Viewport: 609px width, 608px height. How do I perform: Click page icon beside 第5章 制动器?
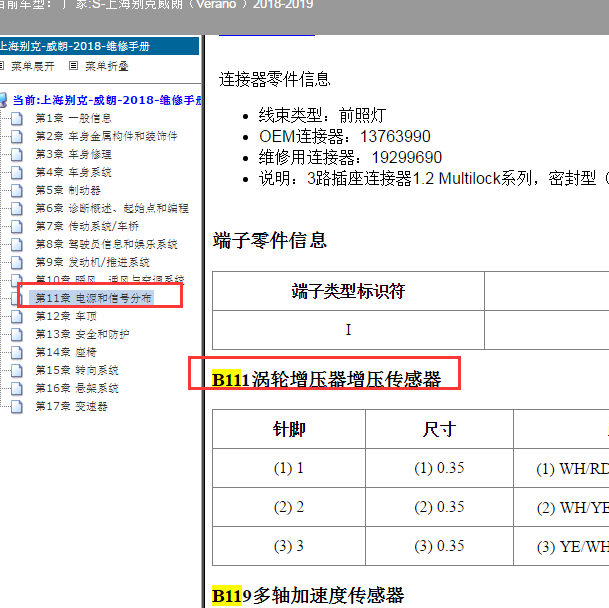(x=17, y=190)
